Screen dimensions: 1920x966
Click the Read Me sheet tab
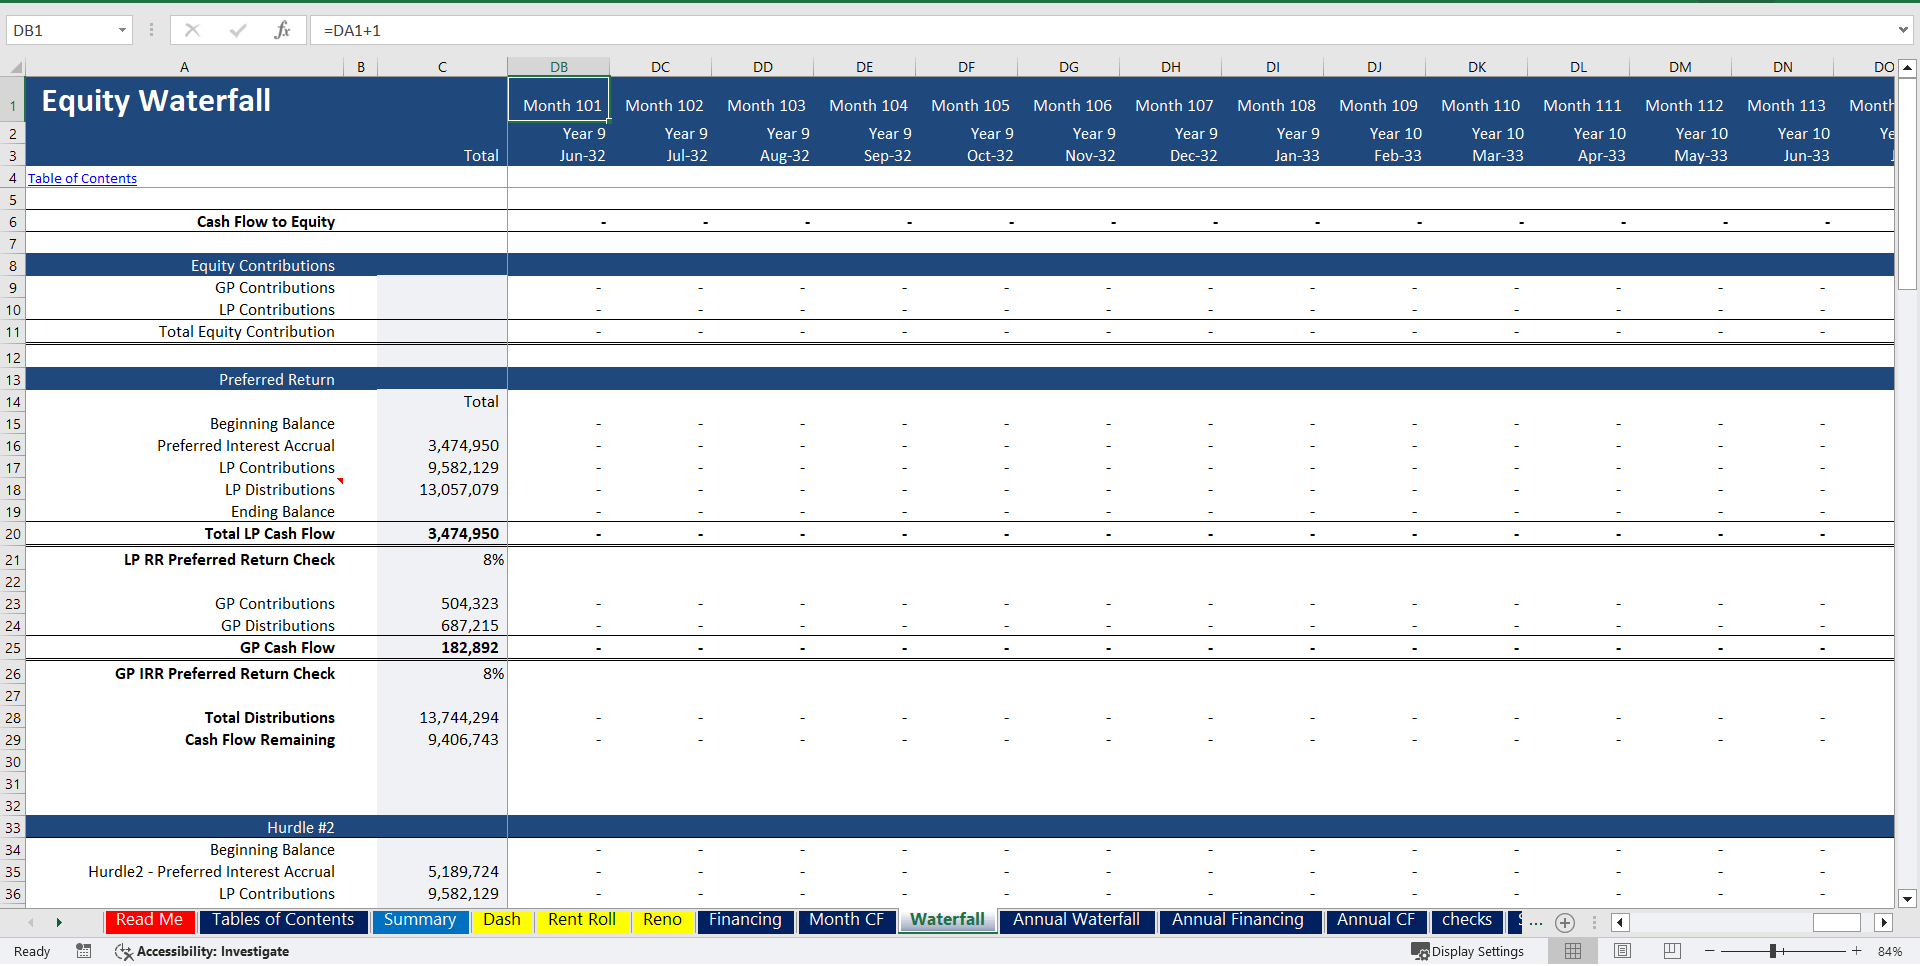coord(148,920)
